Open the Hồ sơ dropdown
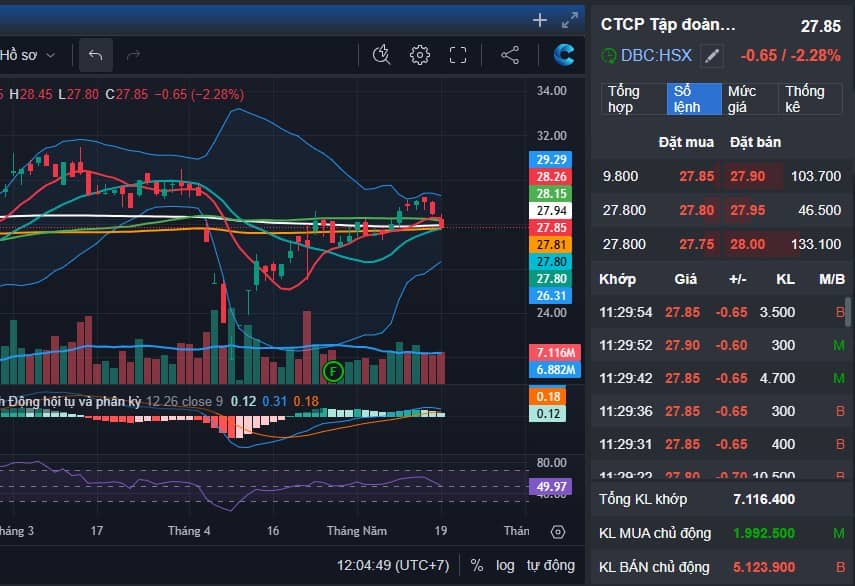The image size is (855, 586). point(28,55)
